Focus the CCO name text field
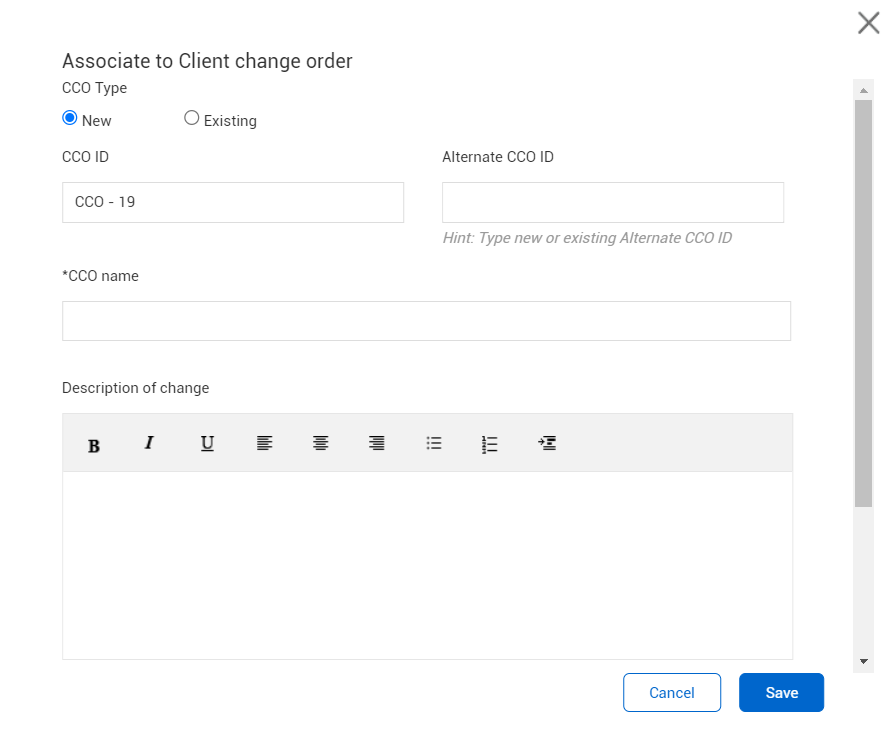Image resolution: width=884 pixels, height=741 pixels. tap(426, 321)
